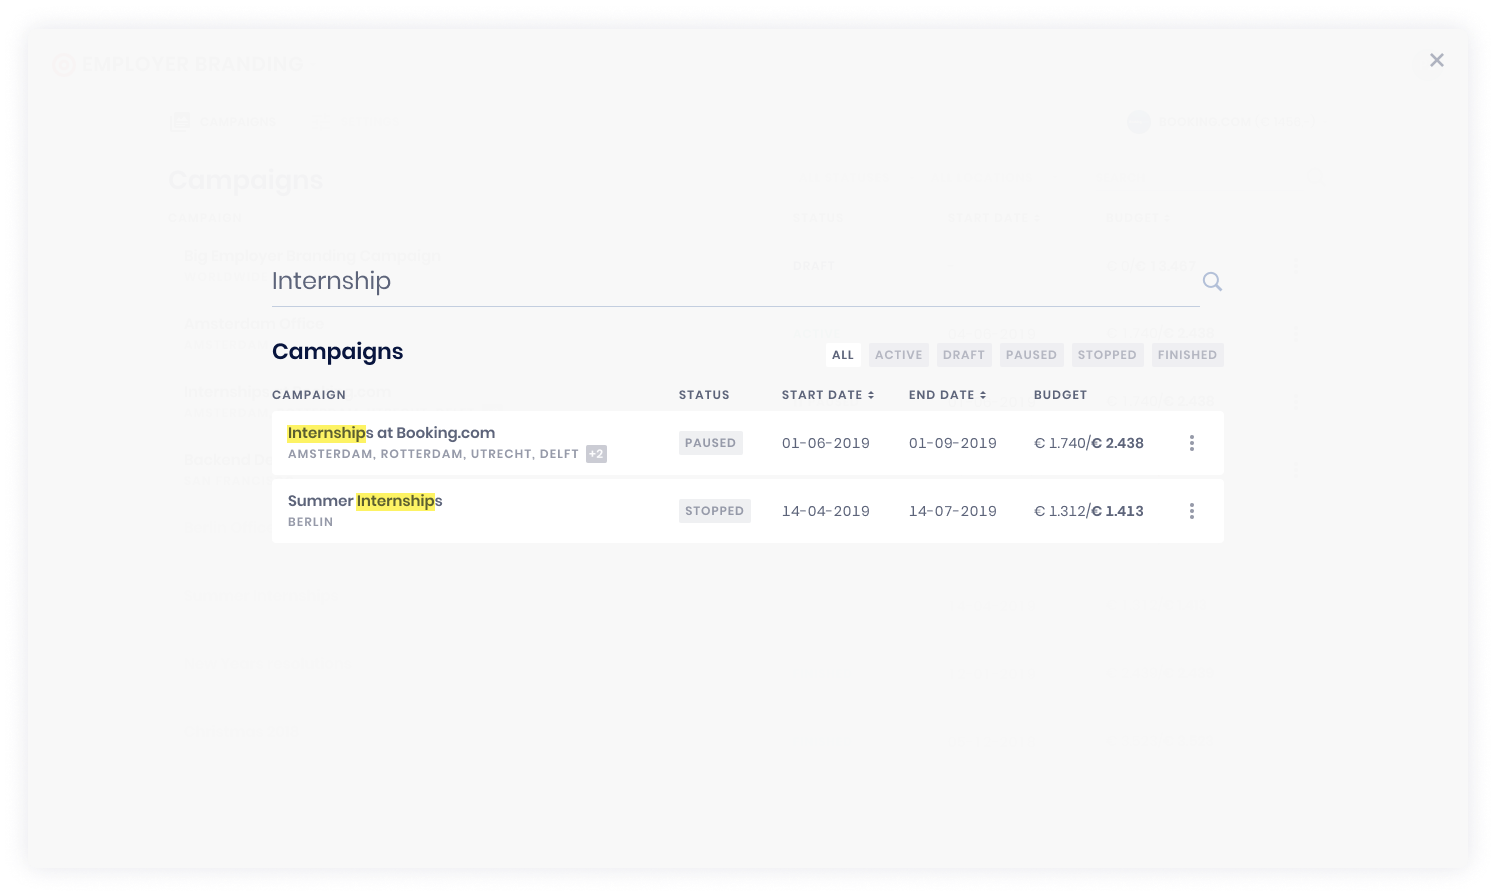This screenshot has height=895, width=1496.
Task: Close the search overlay with the X
Action: [1437, 60]
